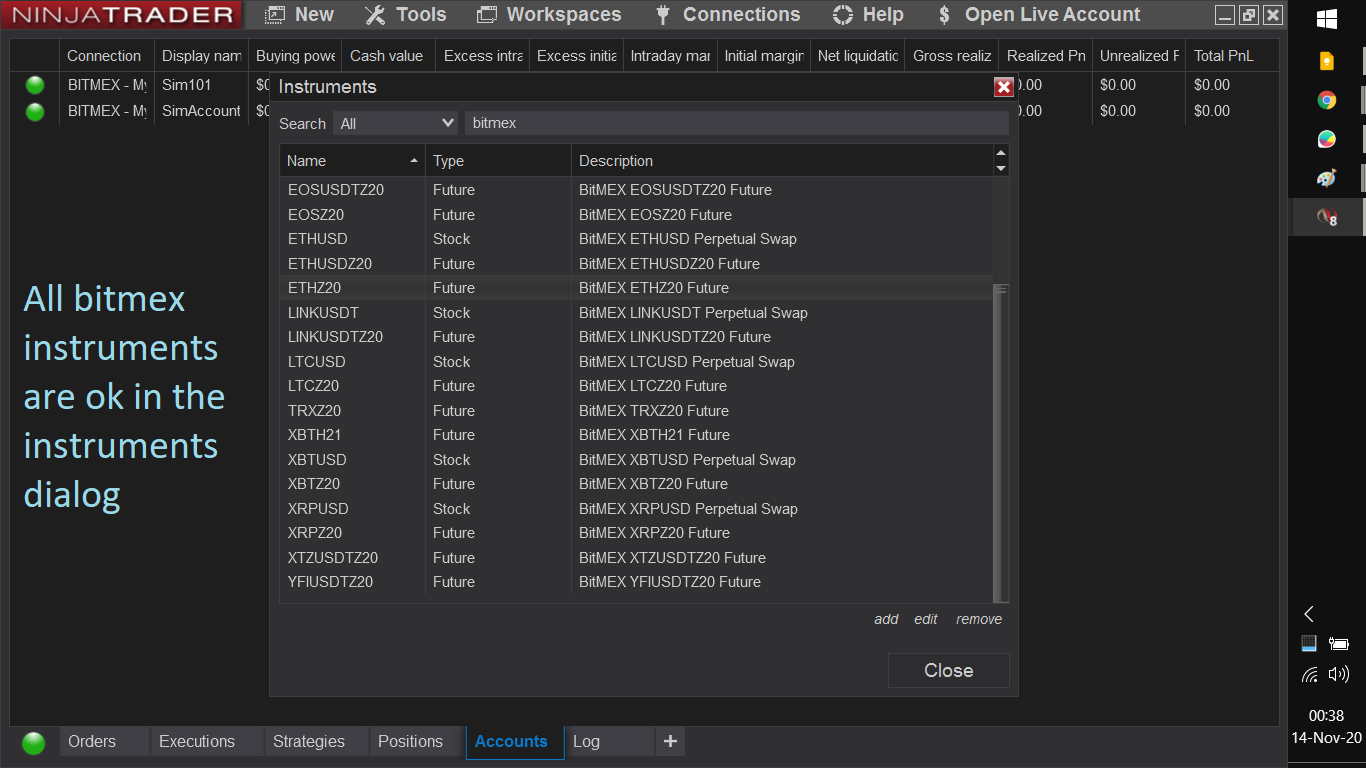Open the Search type dropdown showing All
Viewport: 1366px width, 768px height.
pos(396,123)
